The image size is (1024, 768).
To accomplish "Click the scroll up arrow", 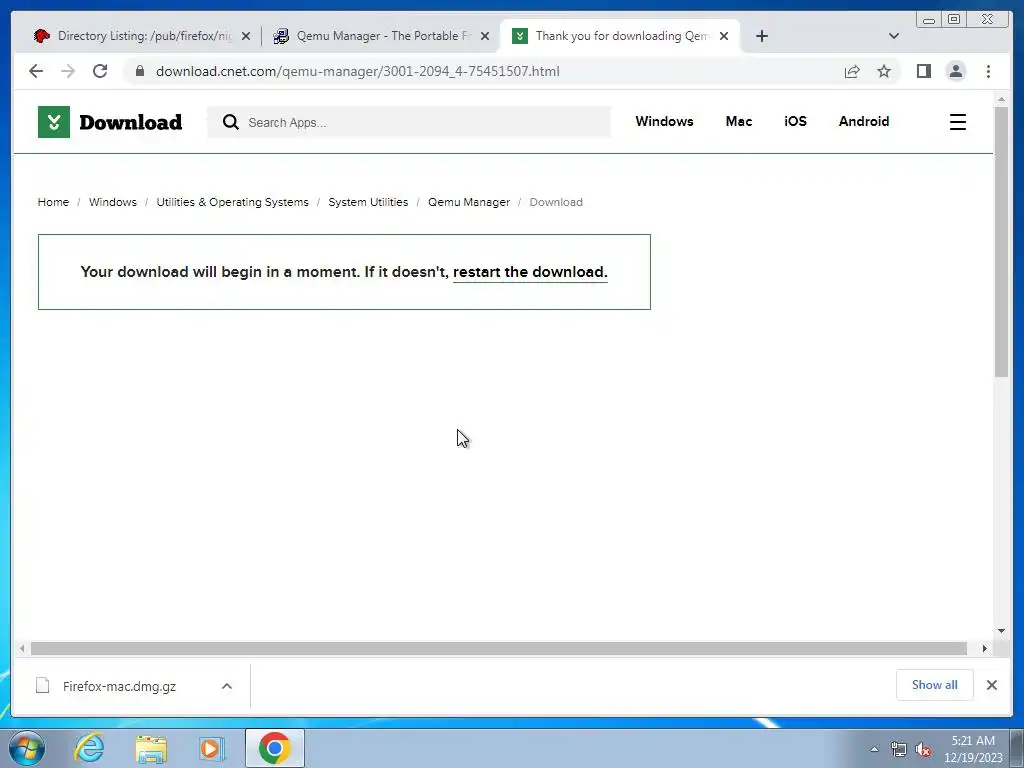I will (x=1001, y=99).
